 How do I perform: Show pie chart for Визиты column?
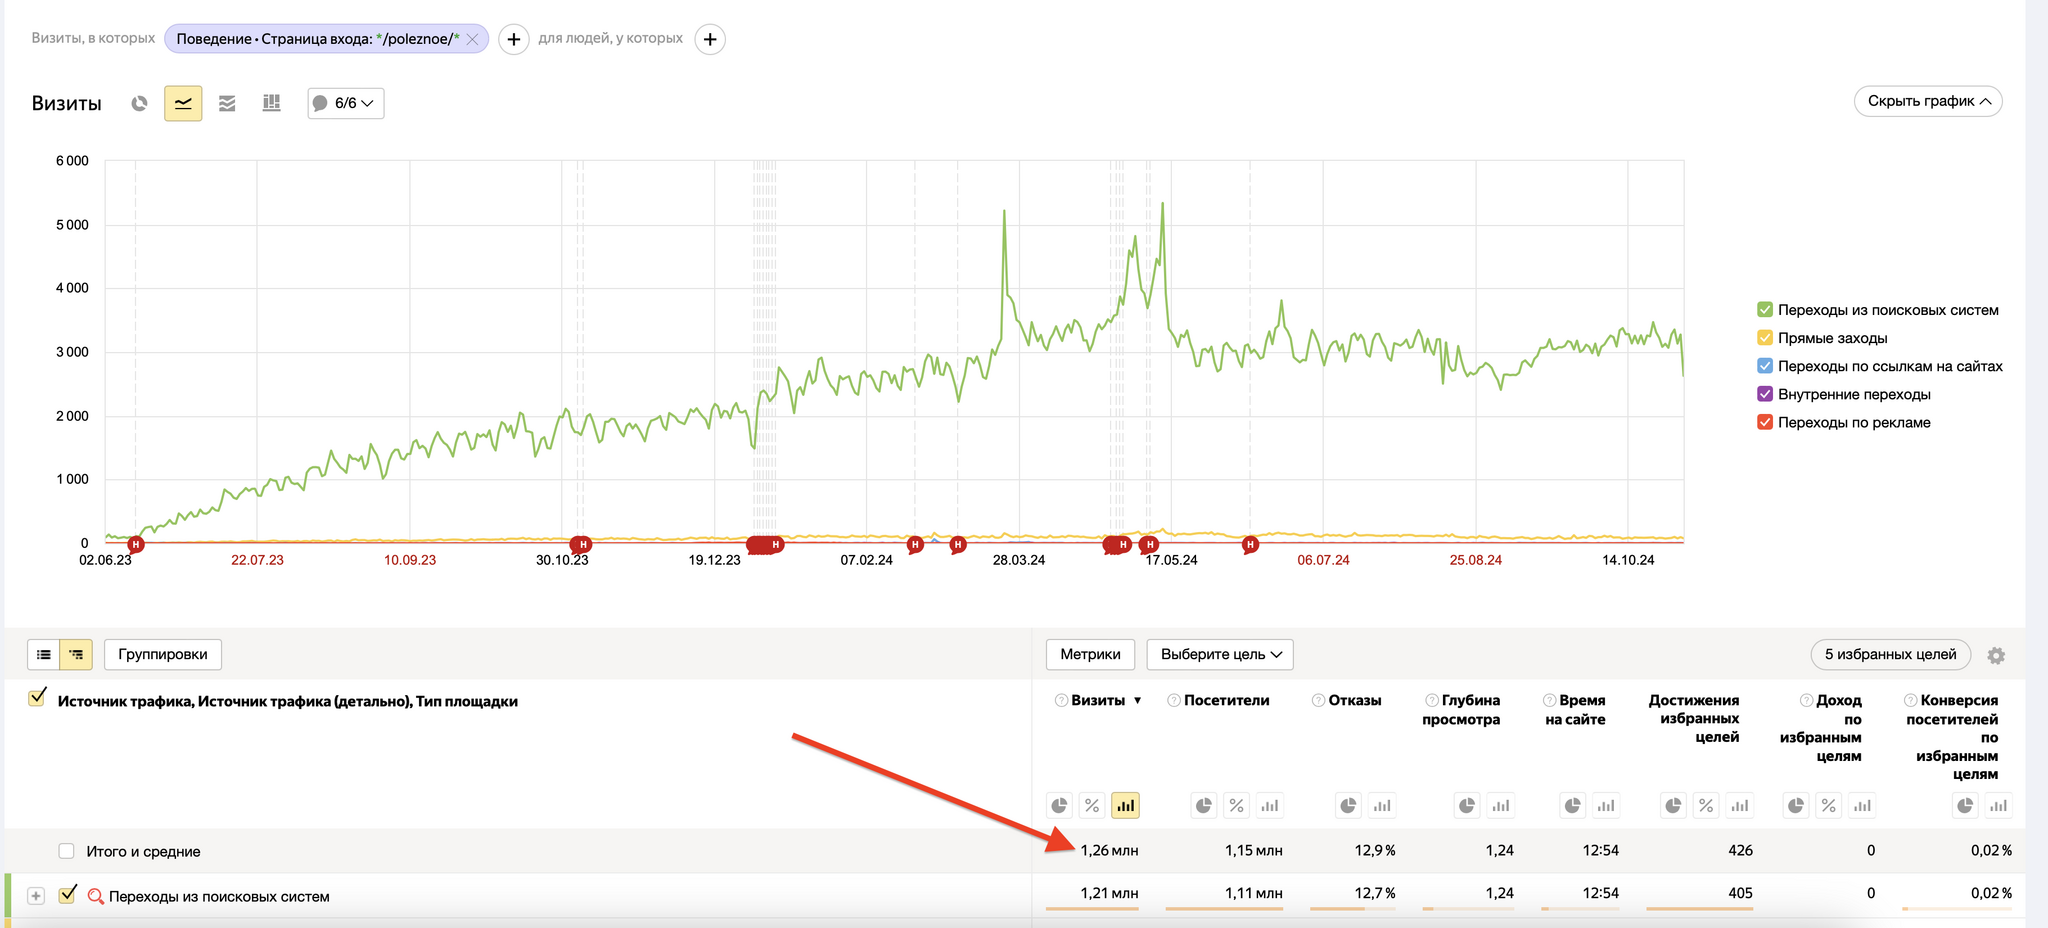pos(1059,805)
